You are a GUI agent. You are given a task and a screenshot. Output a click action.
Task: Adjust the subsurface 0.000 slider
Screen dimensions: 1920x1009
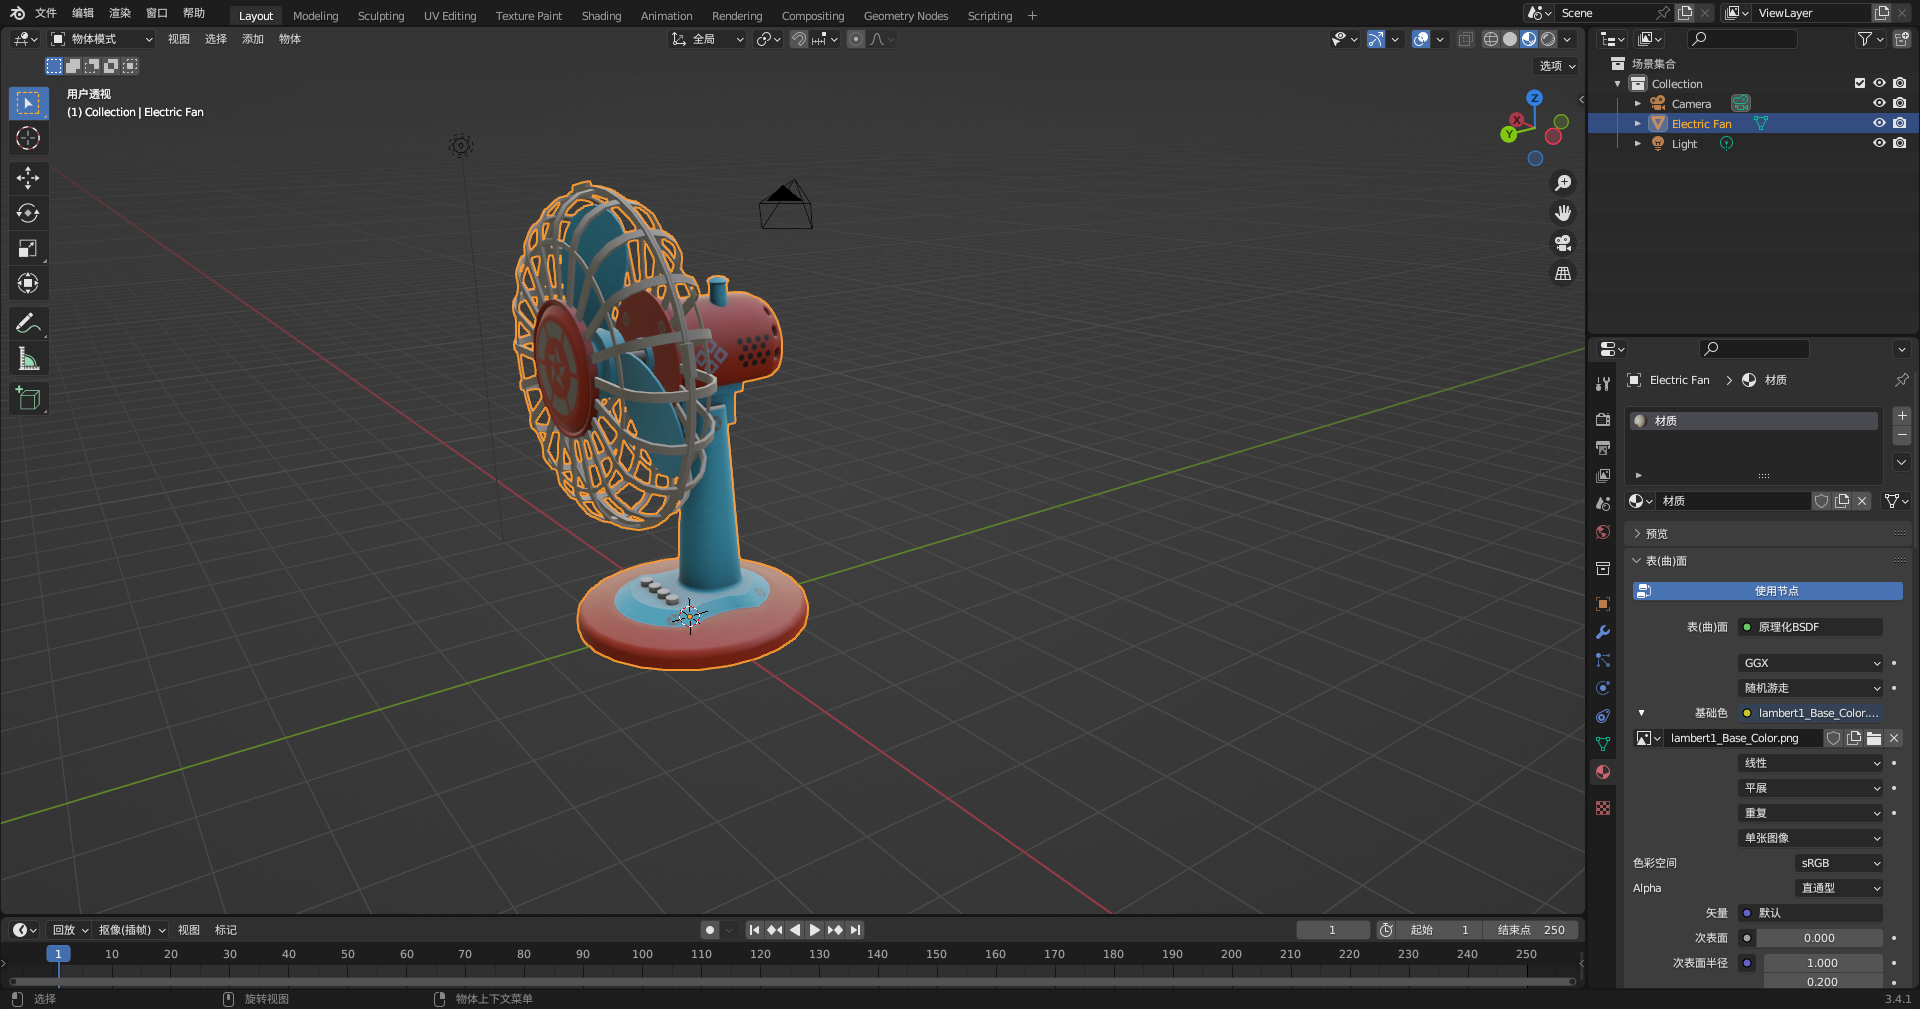point(1819,938)
